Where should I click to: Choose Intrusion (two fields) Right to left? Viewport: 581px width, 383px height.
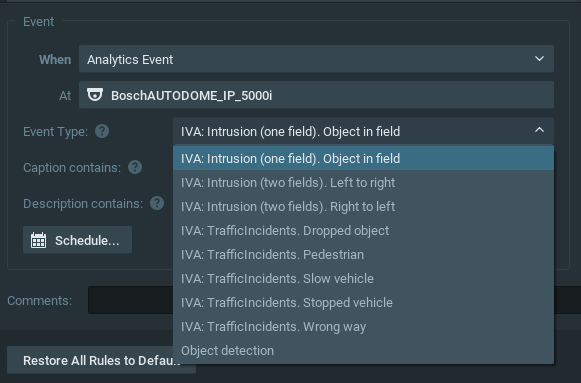[x=363, y=207]
